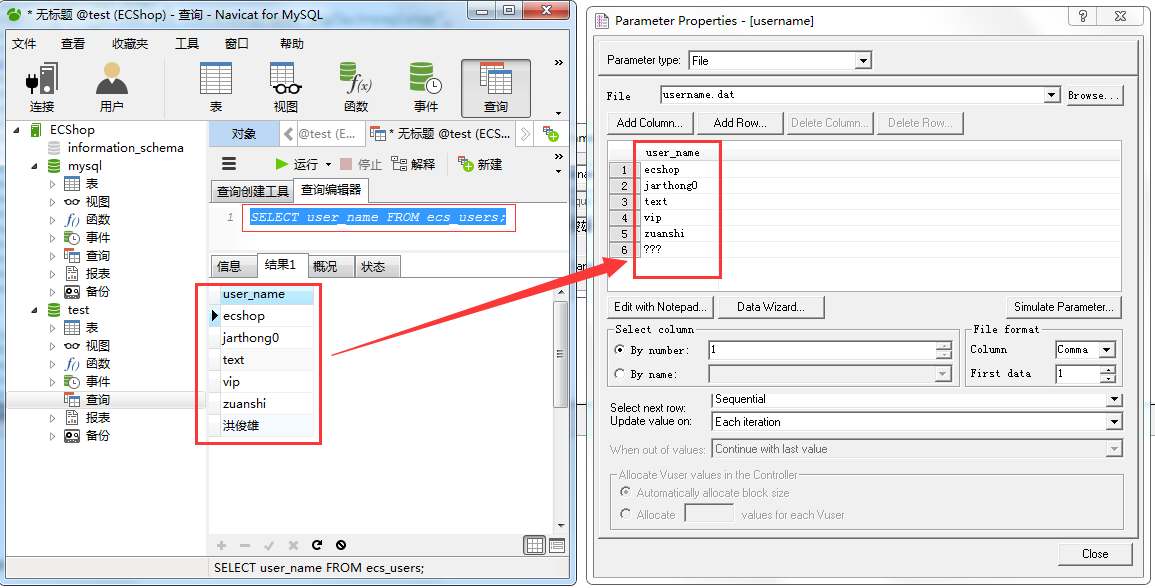Increase the By number column stepper
This screenshot has height=588, width=1155.
coord(944,346)
